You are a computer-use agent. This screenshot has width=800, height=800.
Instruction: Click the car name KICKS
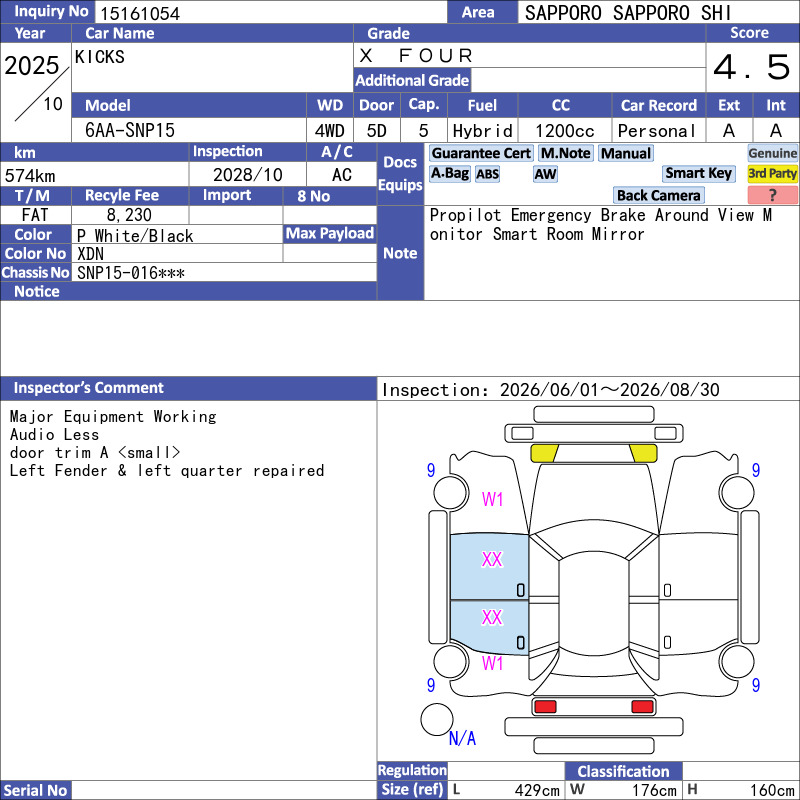pyautogui.click(x=99, y=56)
